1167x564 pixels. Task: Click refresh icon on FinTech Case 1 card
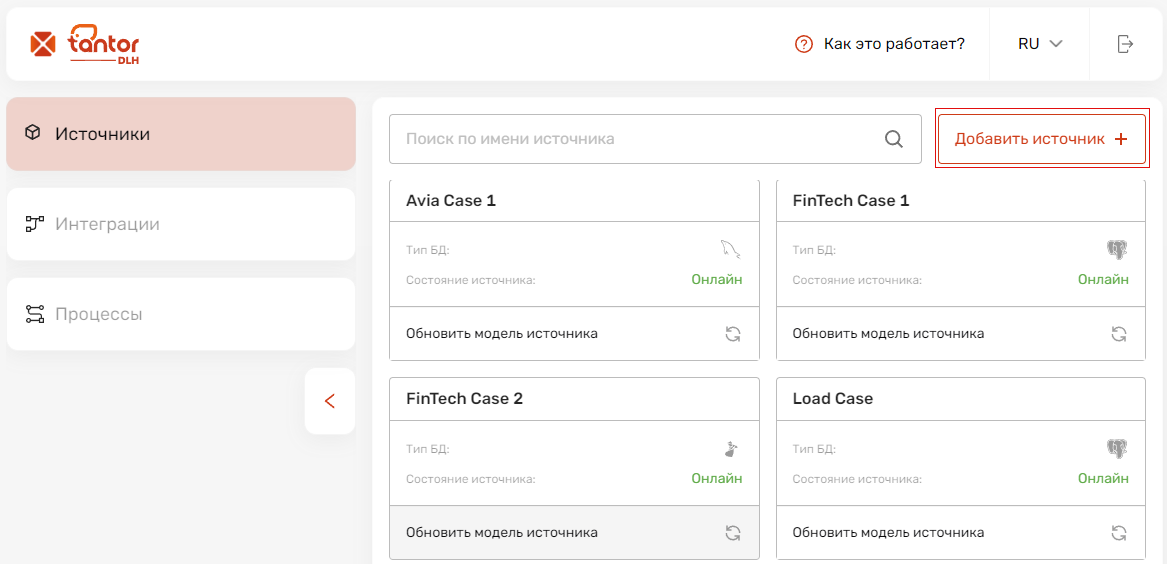[x=1119, y=333]
